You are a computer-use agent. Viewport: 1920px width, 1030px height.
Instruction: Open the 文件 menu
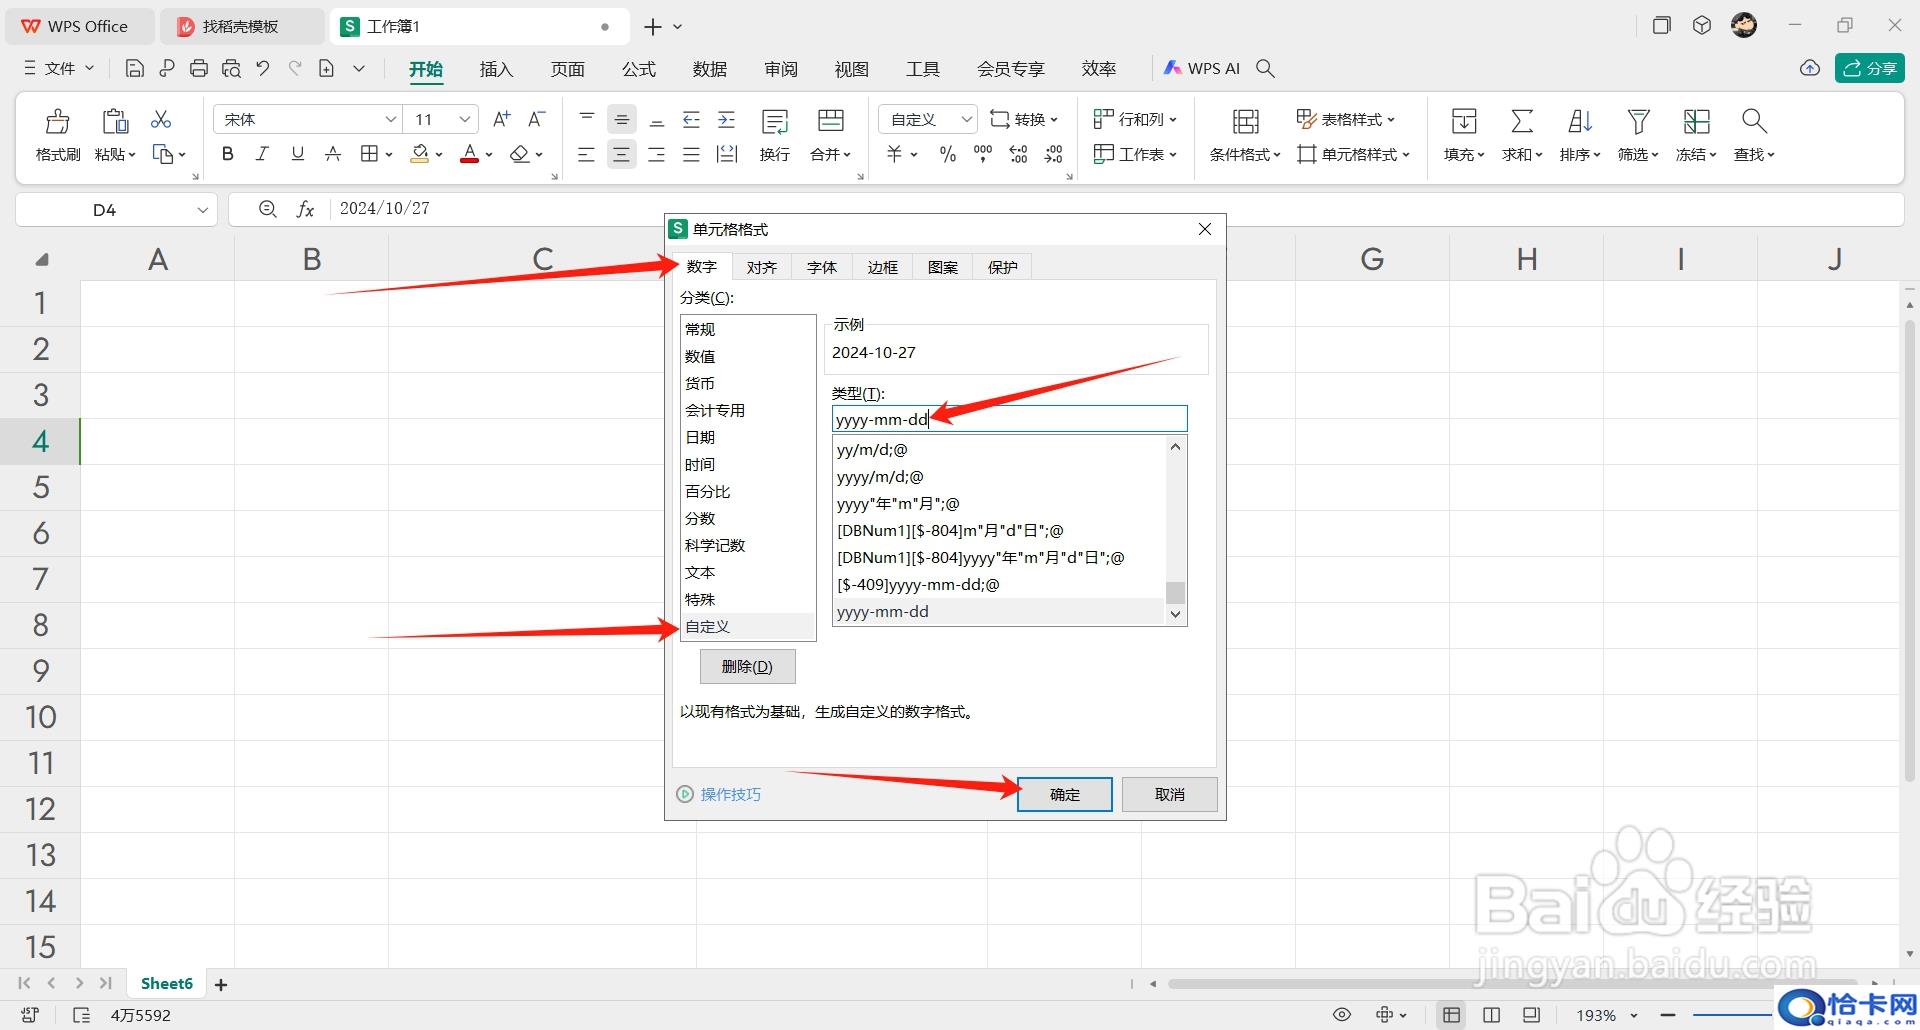tap(59, 68)
